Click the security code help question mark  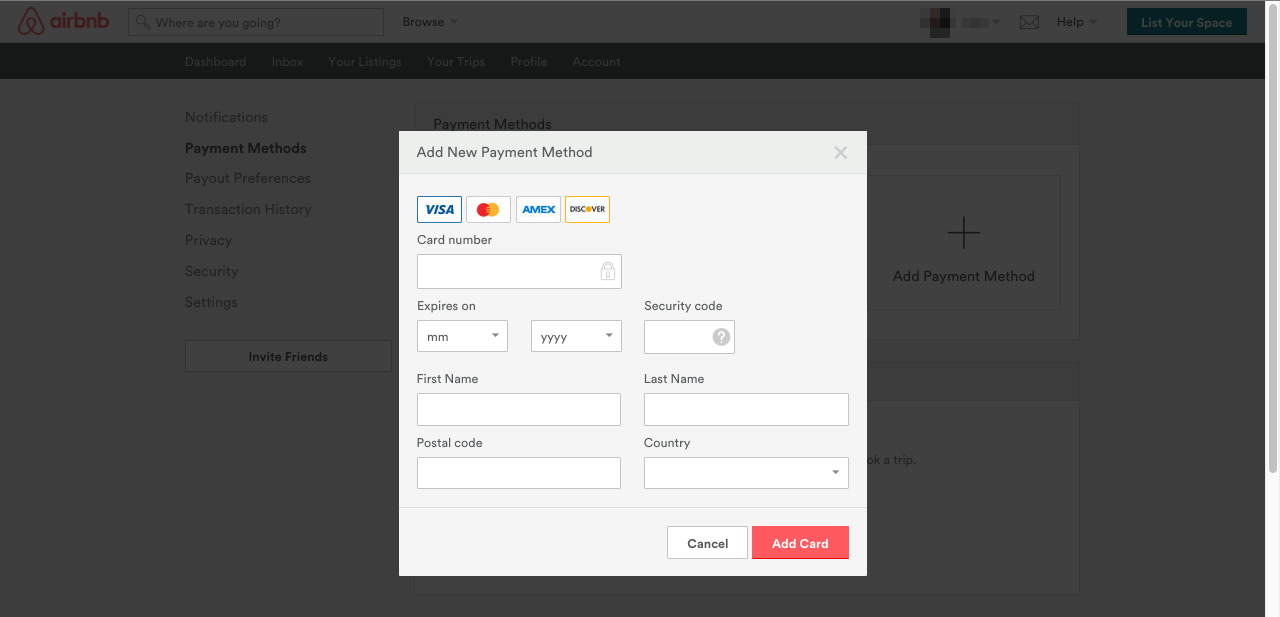click(x=723, y=337)
